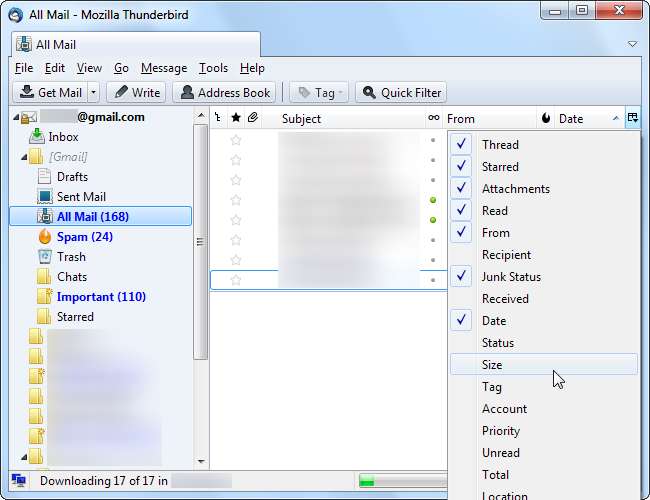Click the Spam folder flame icon
This screenshot has width=650, height=500.
(x=44, y=237)
